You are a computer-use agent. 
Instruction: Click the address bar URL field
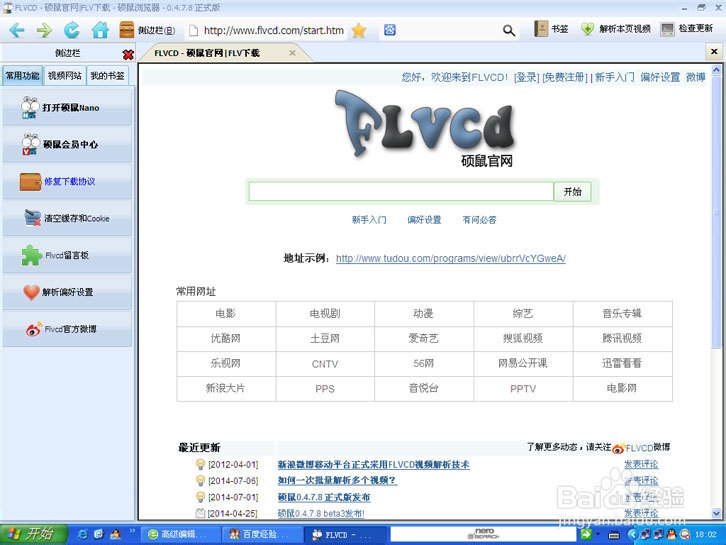[273, 31]
